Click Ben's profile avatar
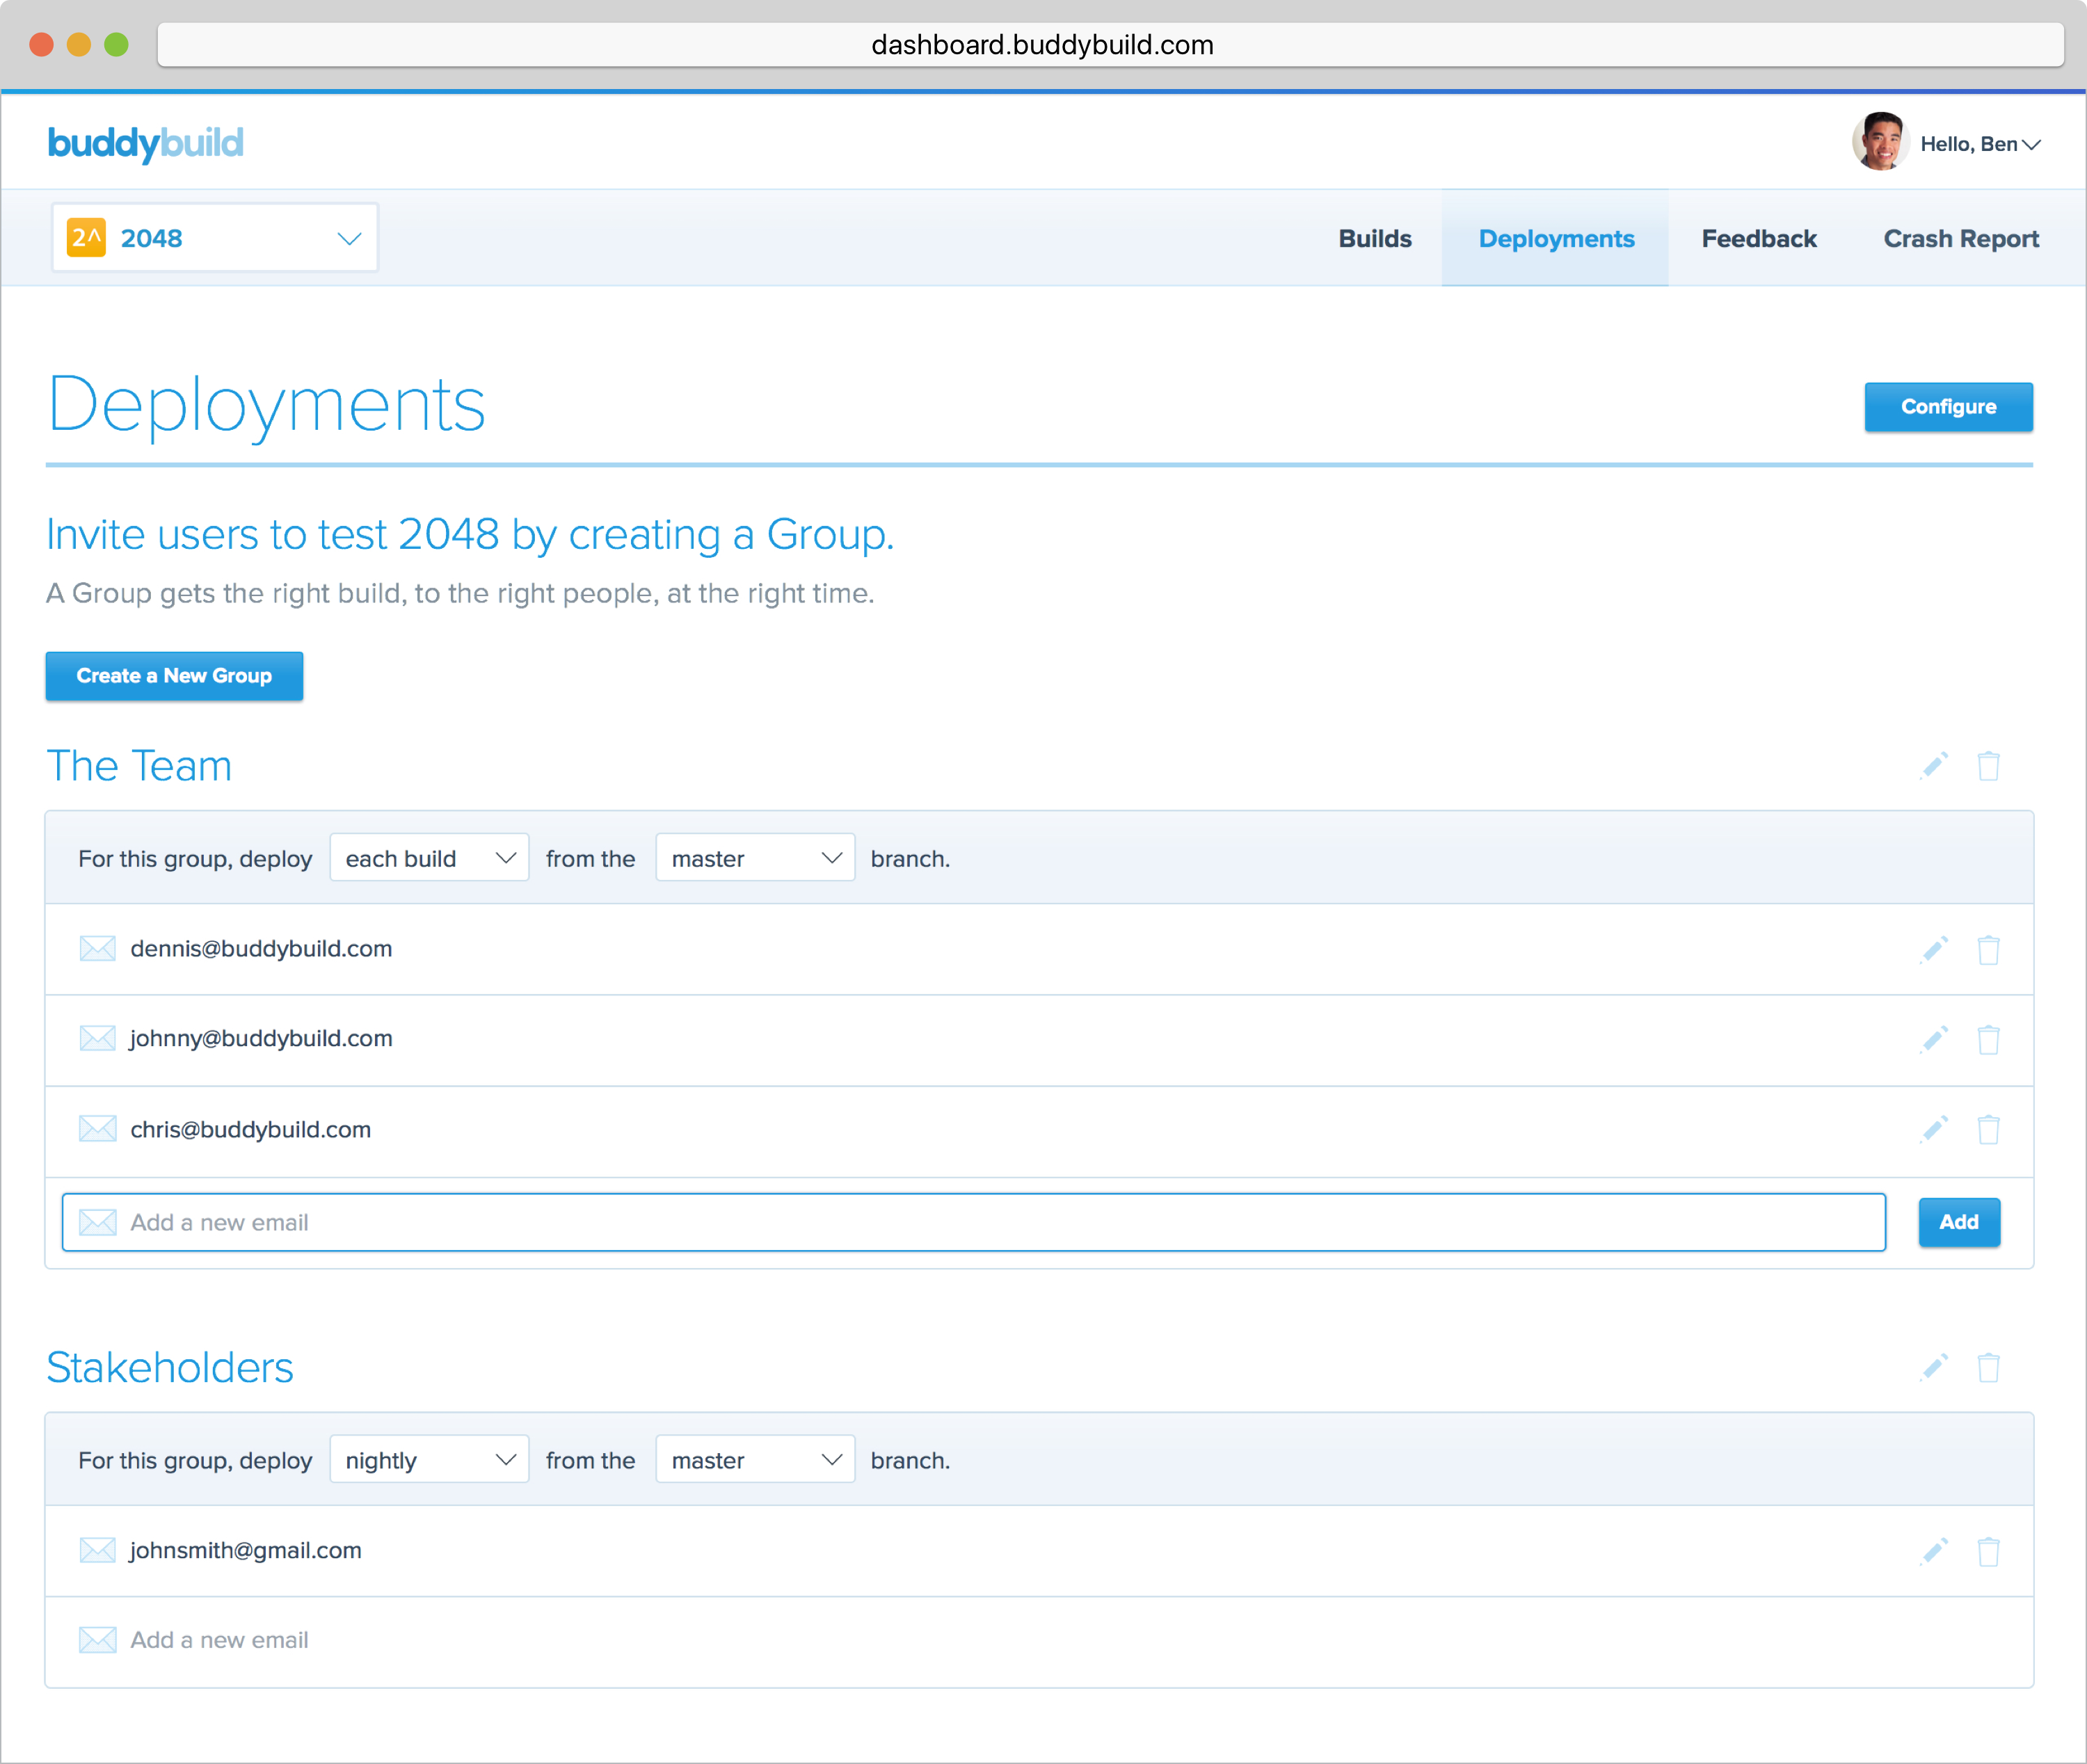2087x1764 pixels. (x=1880, y=142)
